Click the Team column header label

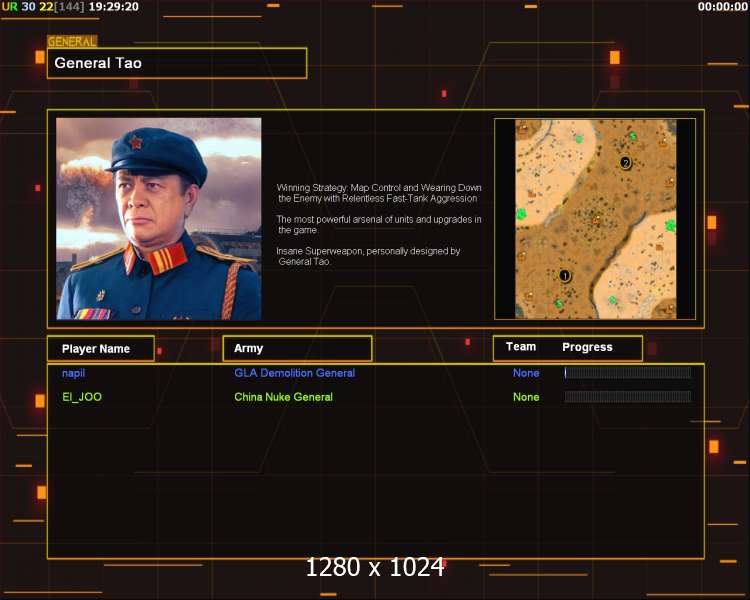pyautogui.click(x=521, y=347)
